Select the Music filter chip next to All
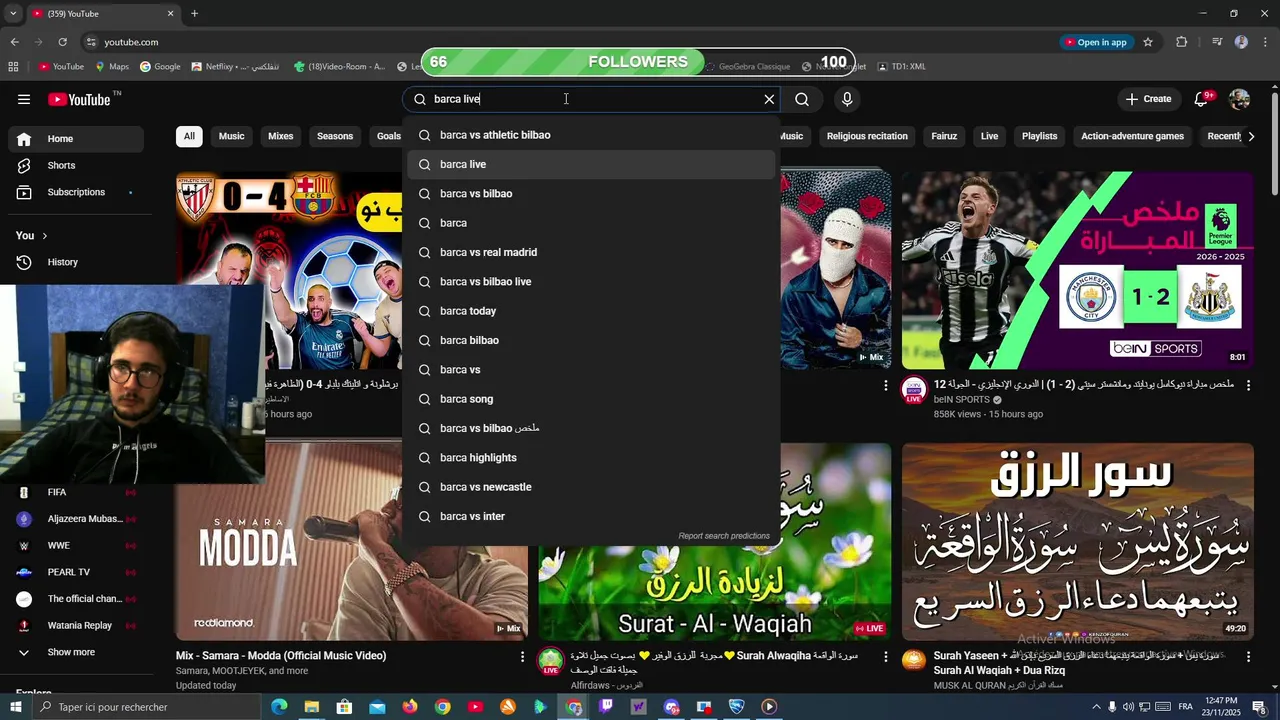The width and height of the screenshot is (1280, 720). click(x=231, y=136)
